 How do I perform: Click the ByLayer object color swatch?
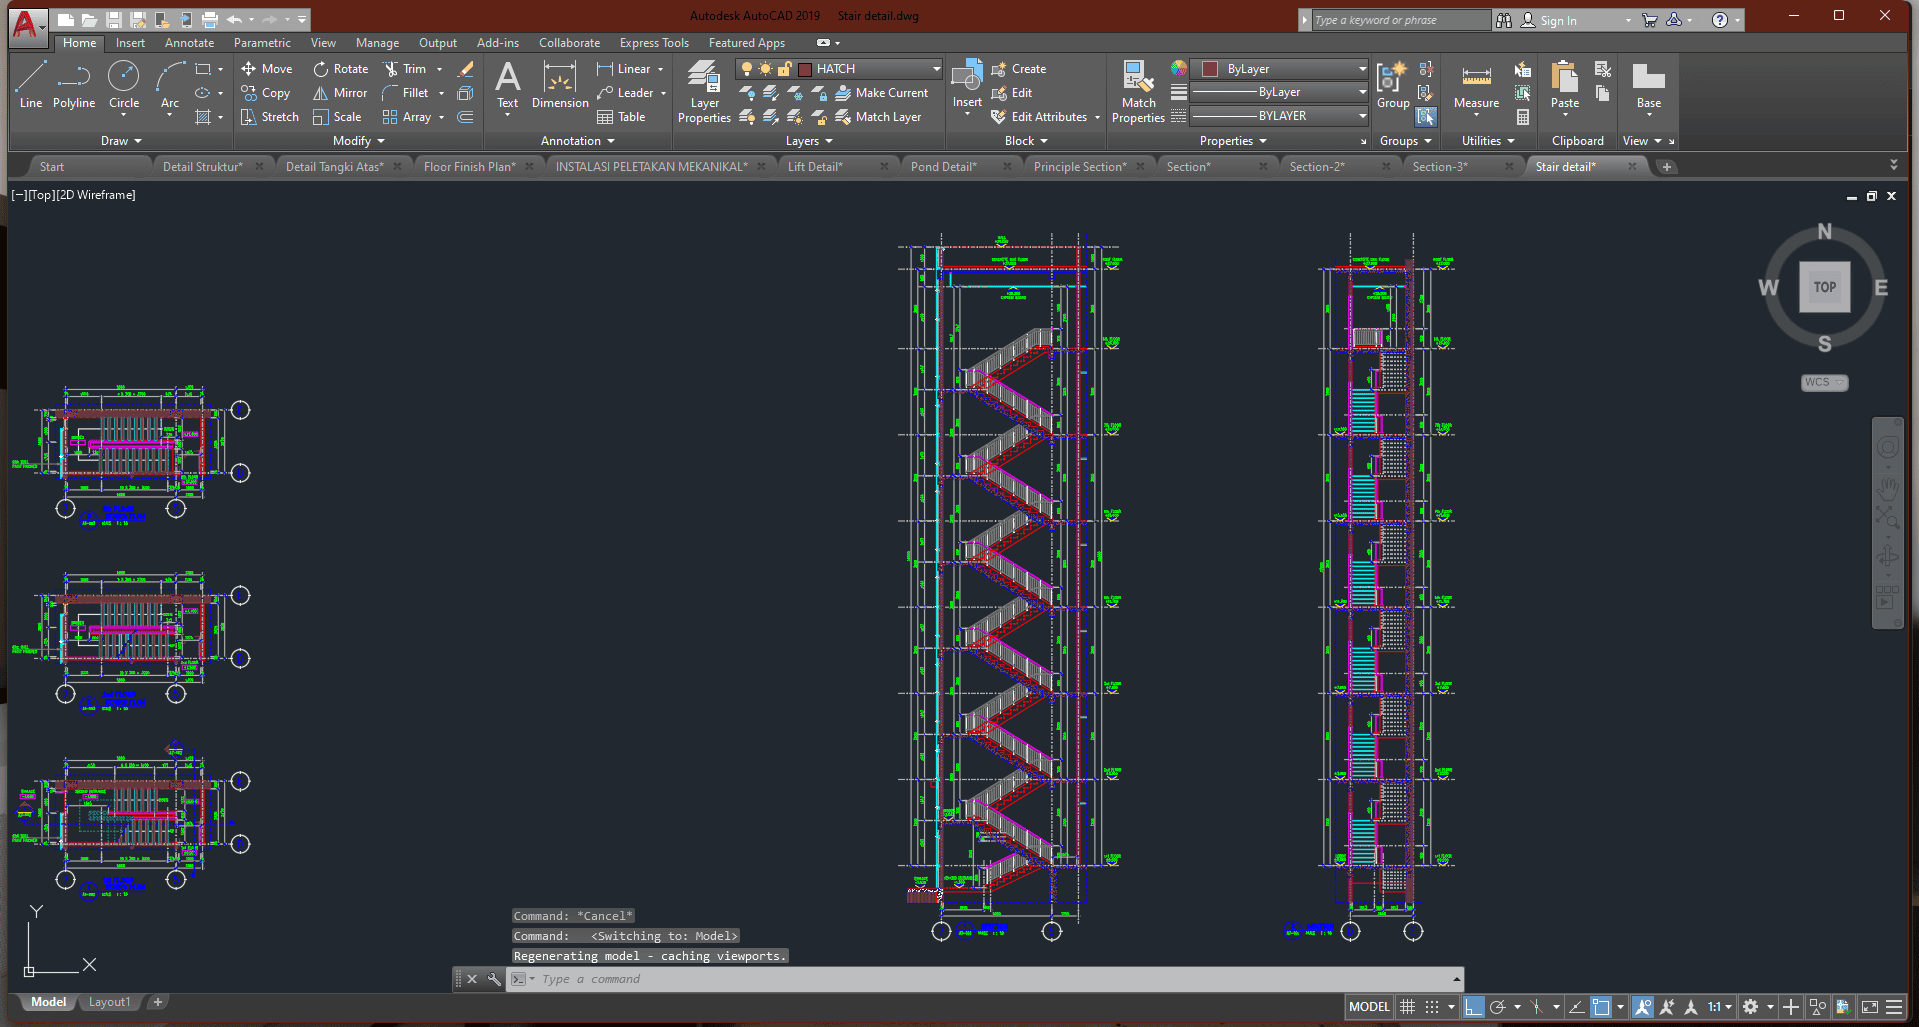[x=1210, y=69]
